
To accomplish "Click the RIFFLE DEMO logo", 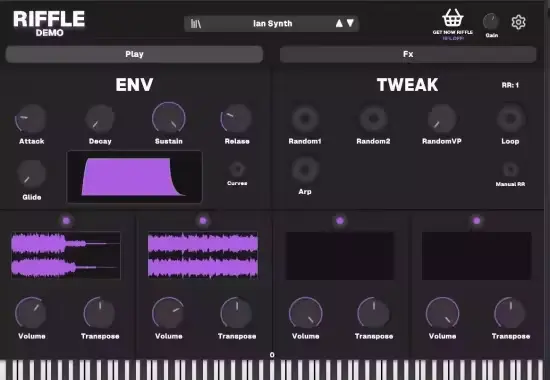I will [x=49, y=24].
